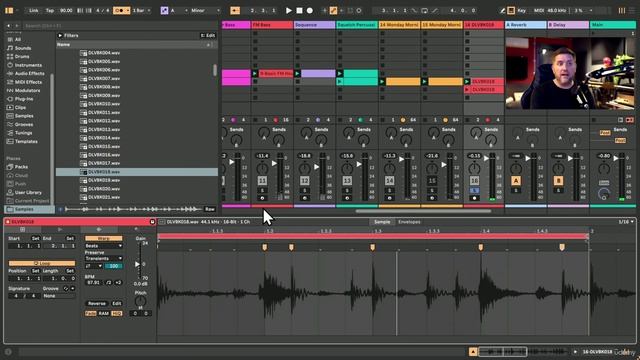The height and width of the screenshot is (360, 640).
Task: Toggle track 18 activator button
Action: pyautogui.click(x=474, y=181)
